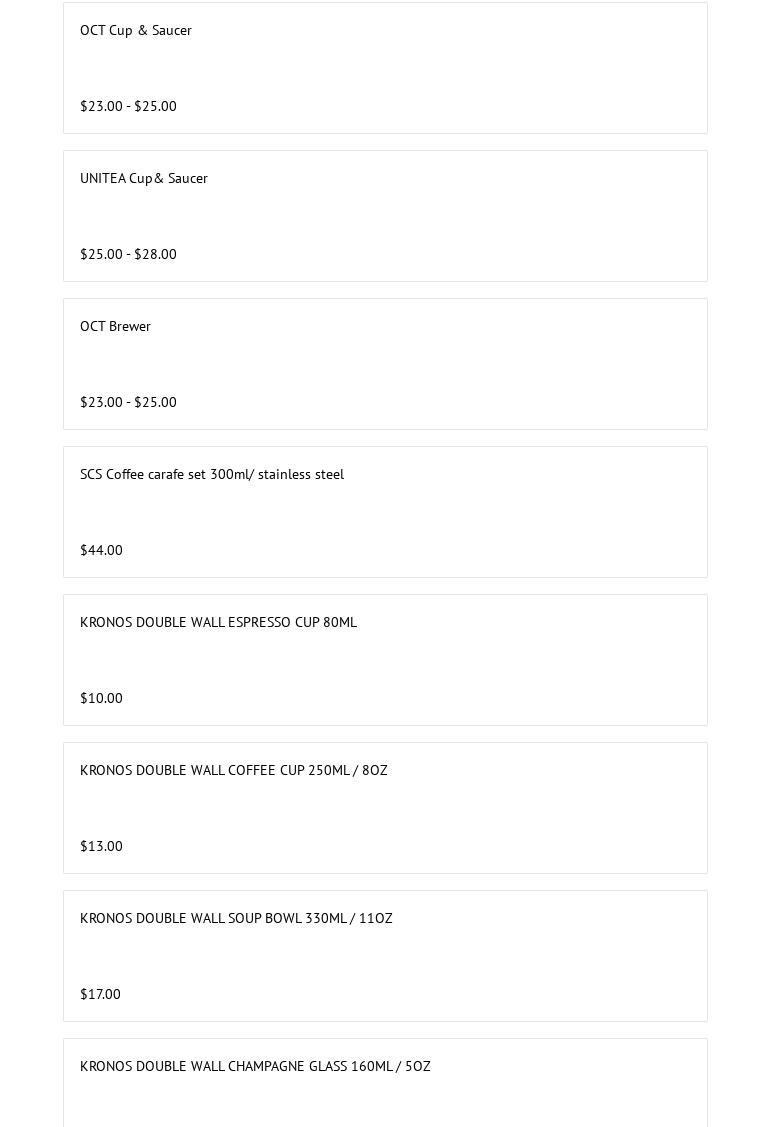
Task: Click the $44.00 price label
Action: (101, 551)
